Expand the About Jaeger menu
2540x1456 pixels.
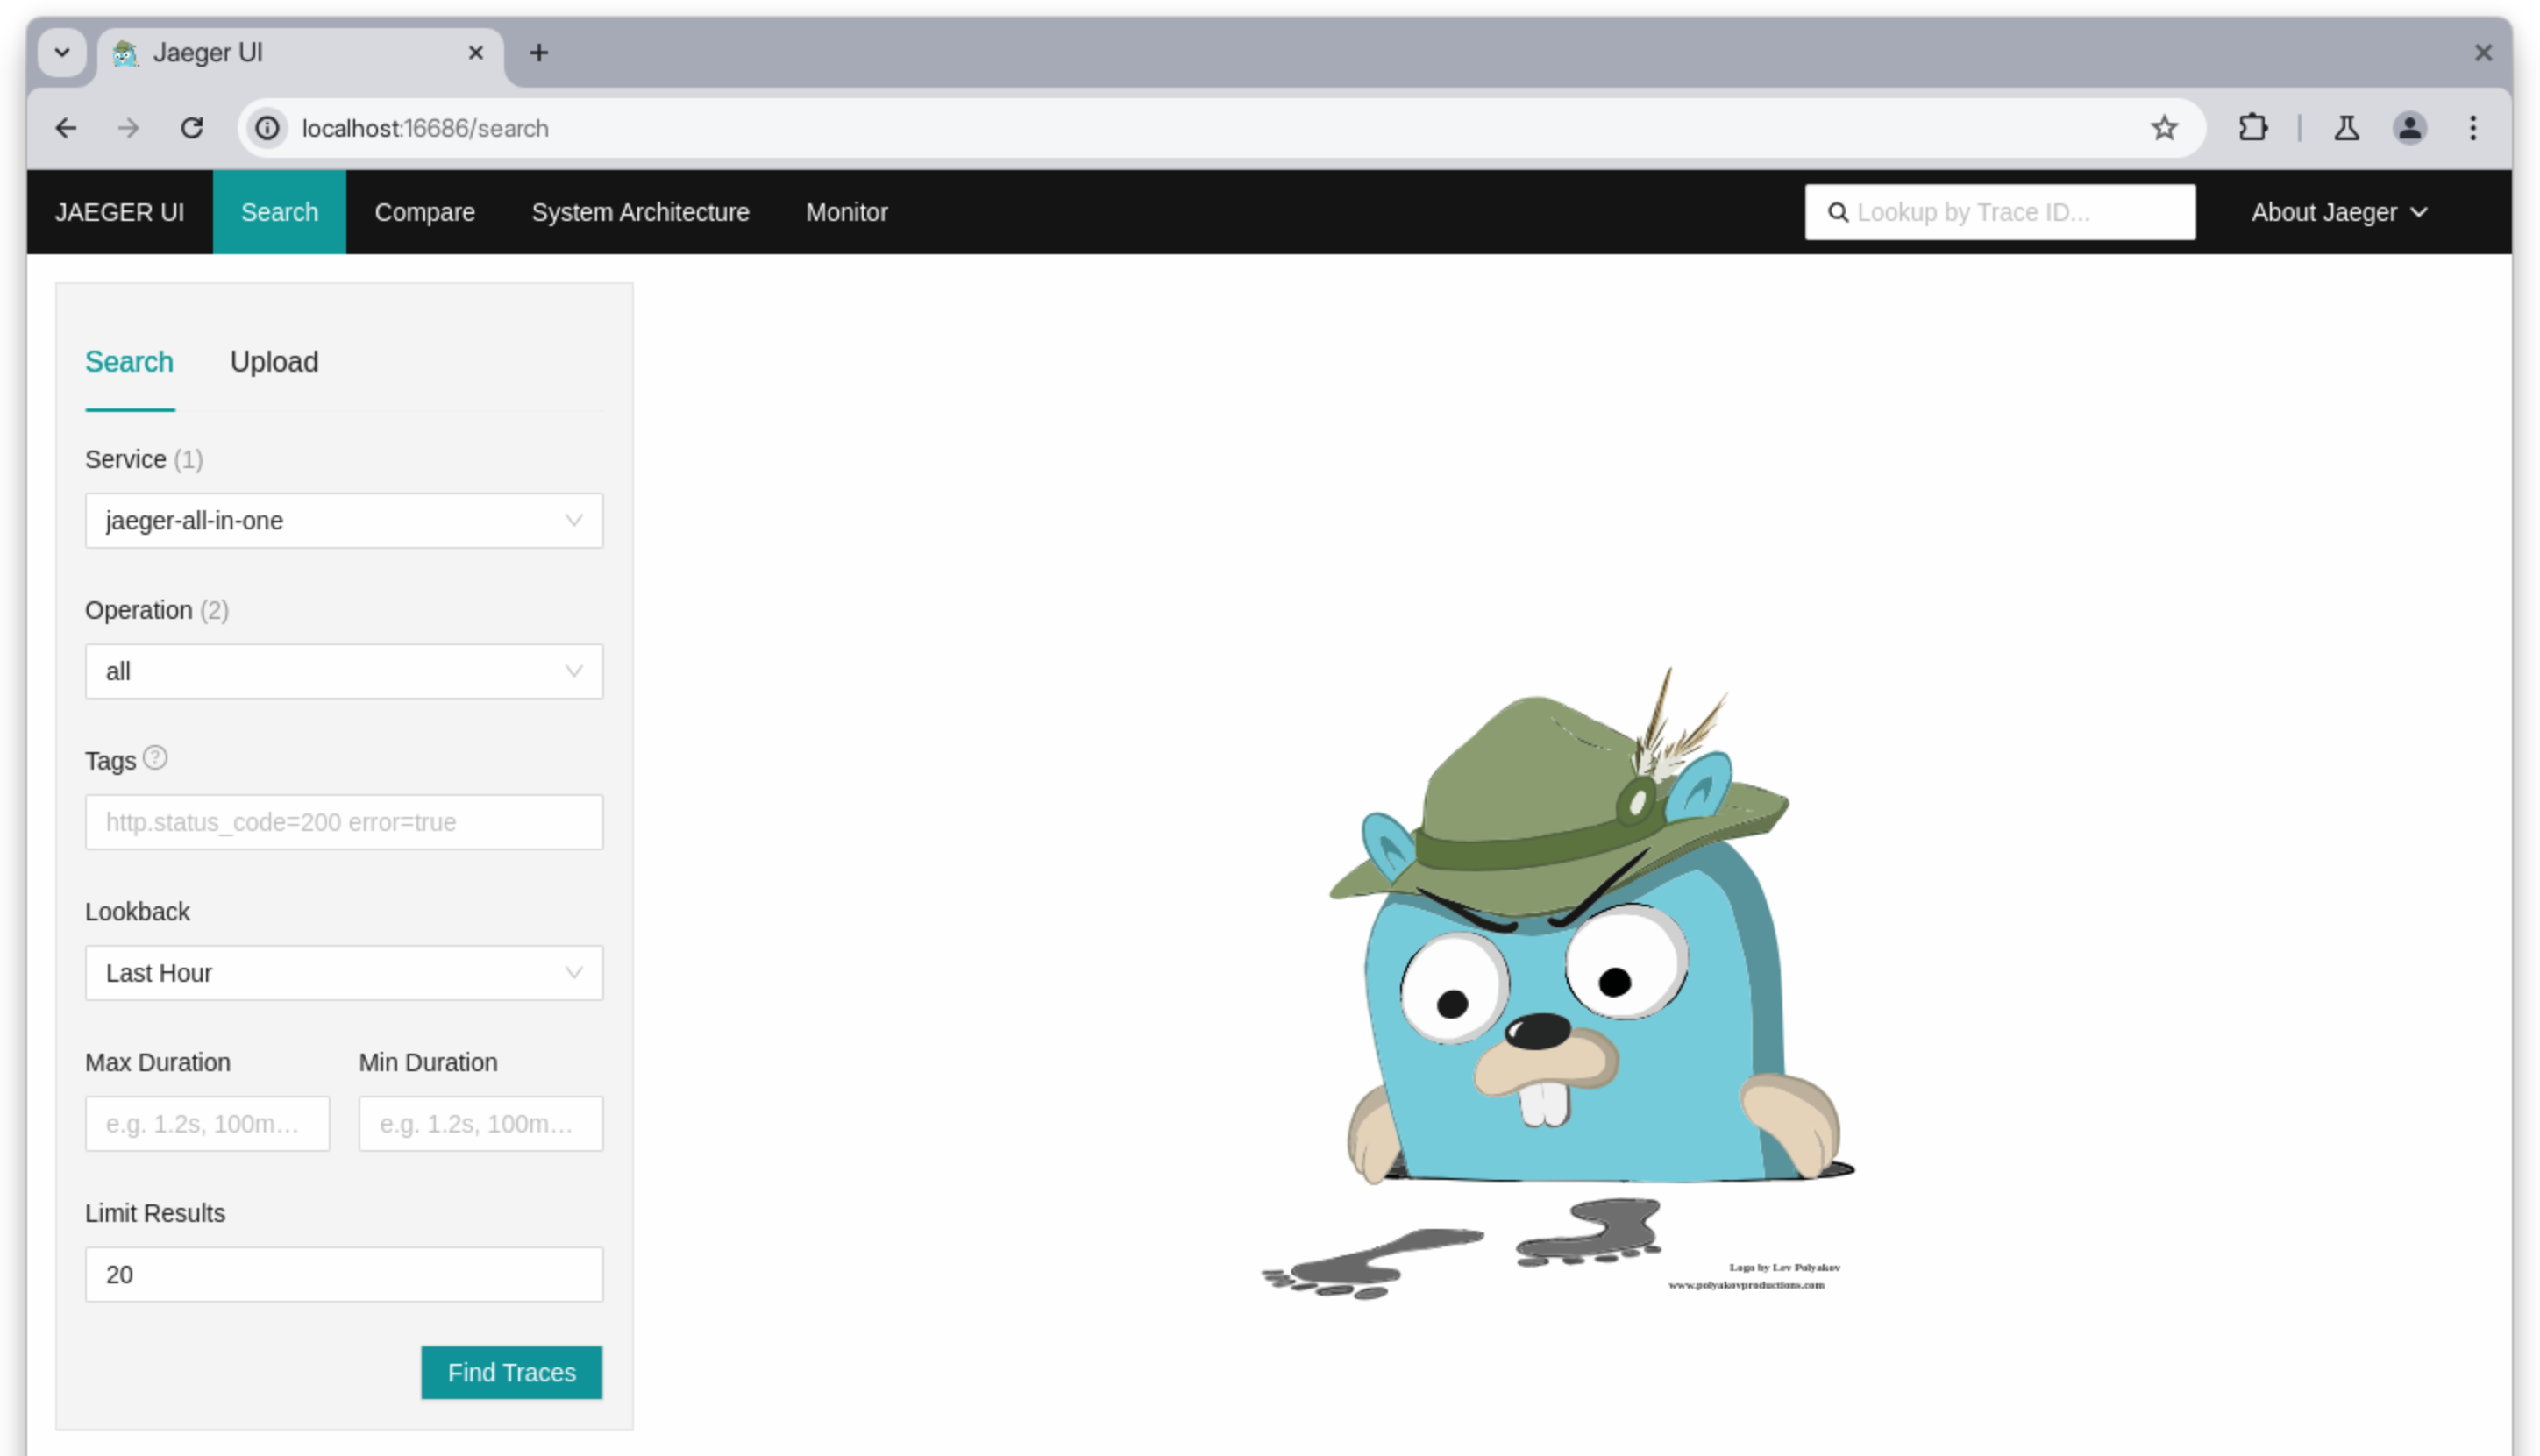tap(2339, 212)
